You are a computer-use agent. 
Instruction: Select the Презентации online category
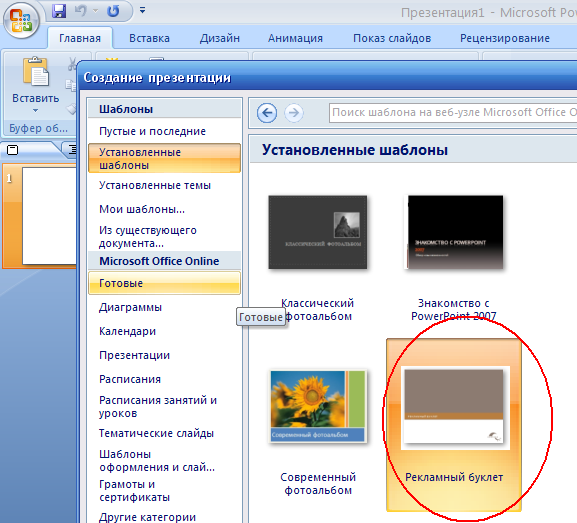click(x=164, y=355)
